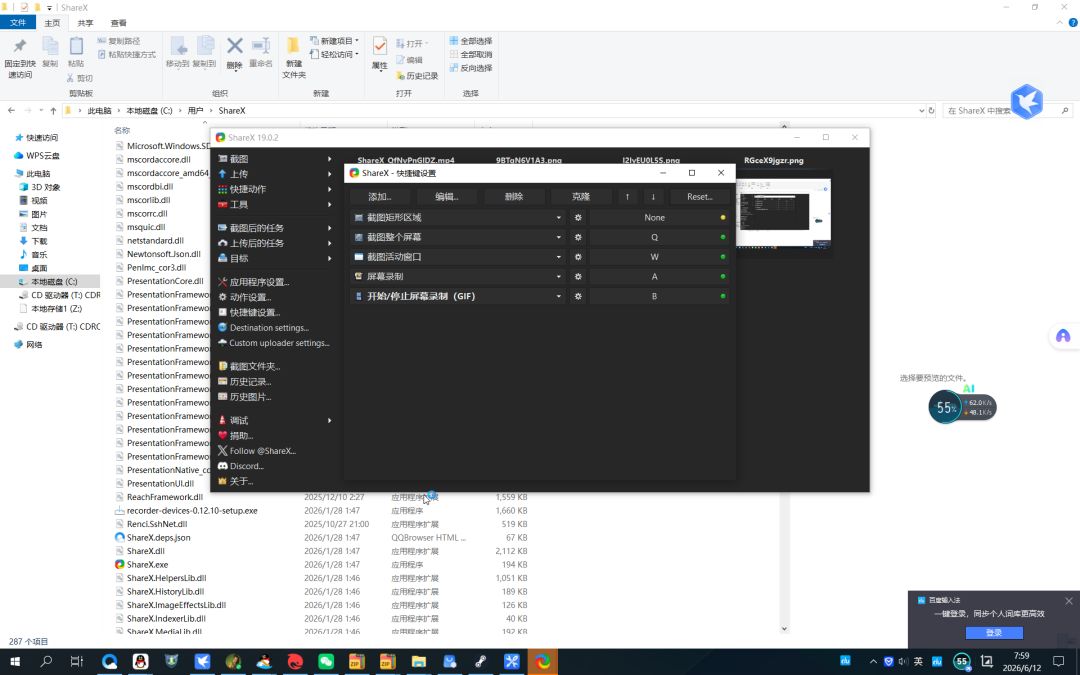Select ShareX.exe in Explorer file list
The image size is (1080, 675).
[x=147, y=564]
